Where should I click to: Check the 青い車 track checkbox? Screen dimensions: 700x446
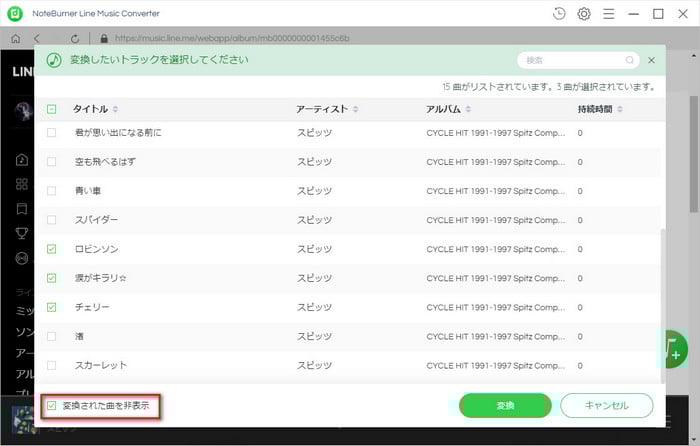tap(51, 191)
